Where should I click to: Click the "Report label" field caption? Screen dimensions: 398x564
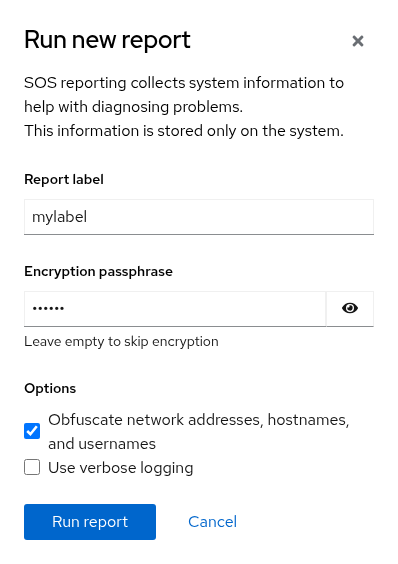pos(64,179)
